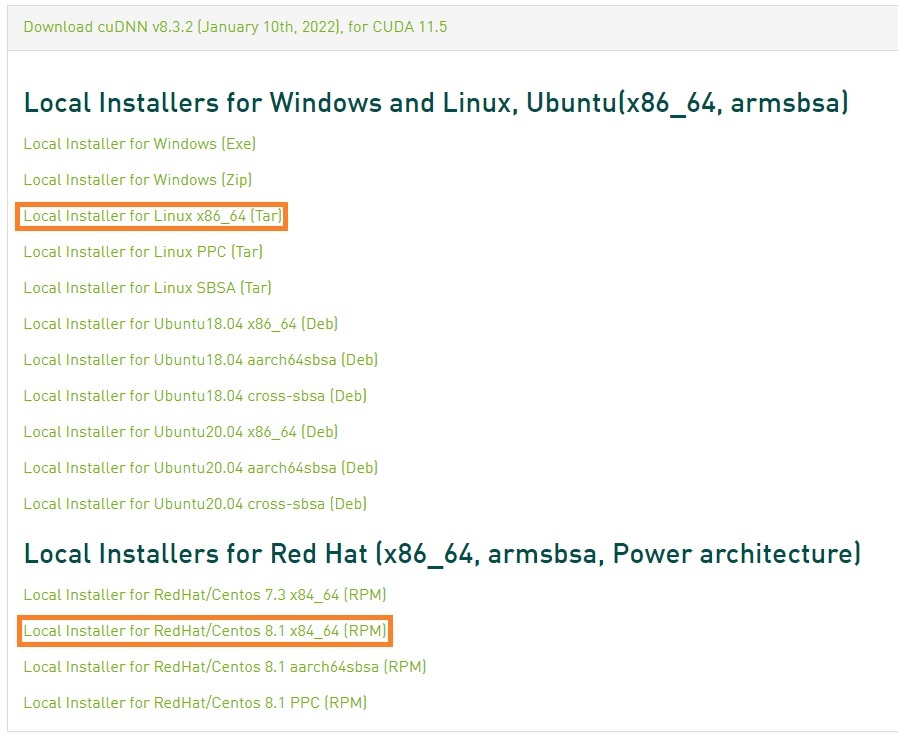Click the Windows and Linux, Ubuntu installers heading
Screen dimensions: 898x736
click(x=436, y=103)
